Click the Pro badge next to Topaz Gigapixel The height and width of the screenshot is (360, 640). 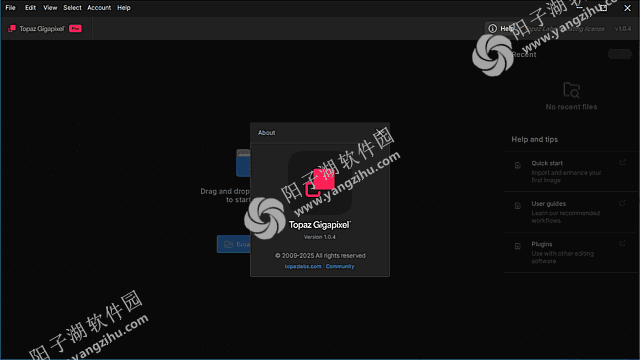75,29
